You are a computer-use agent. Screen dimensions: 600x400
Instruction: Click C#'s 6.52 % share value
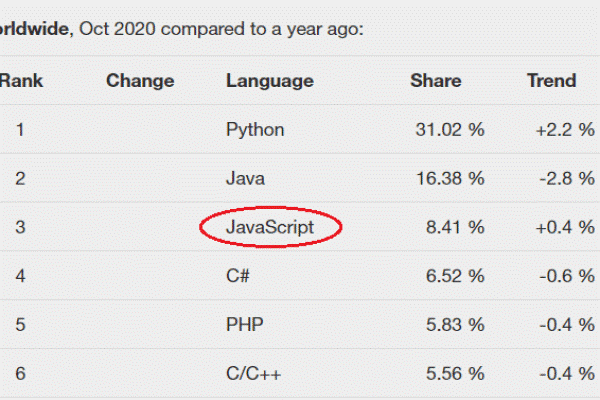coord(455,276)
